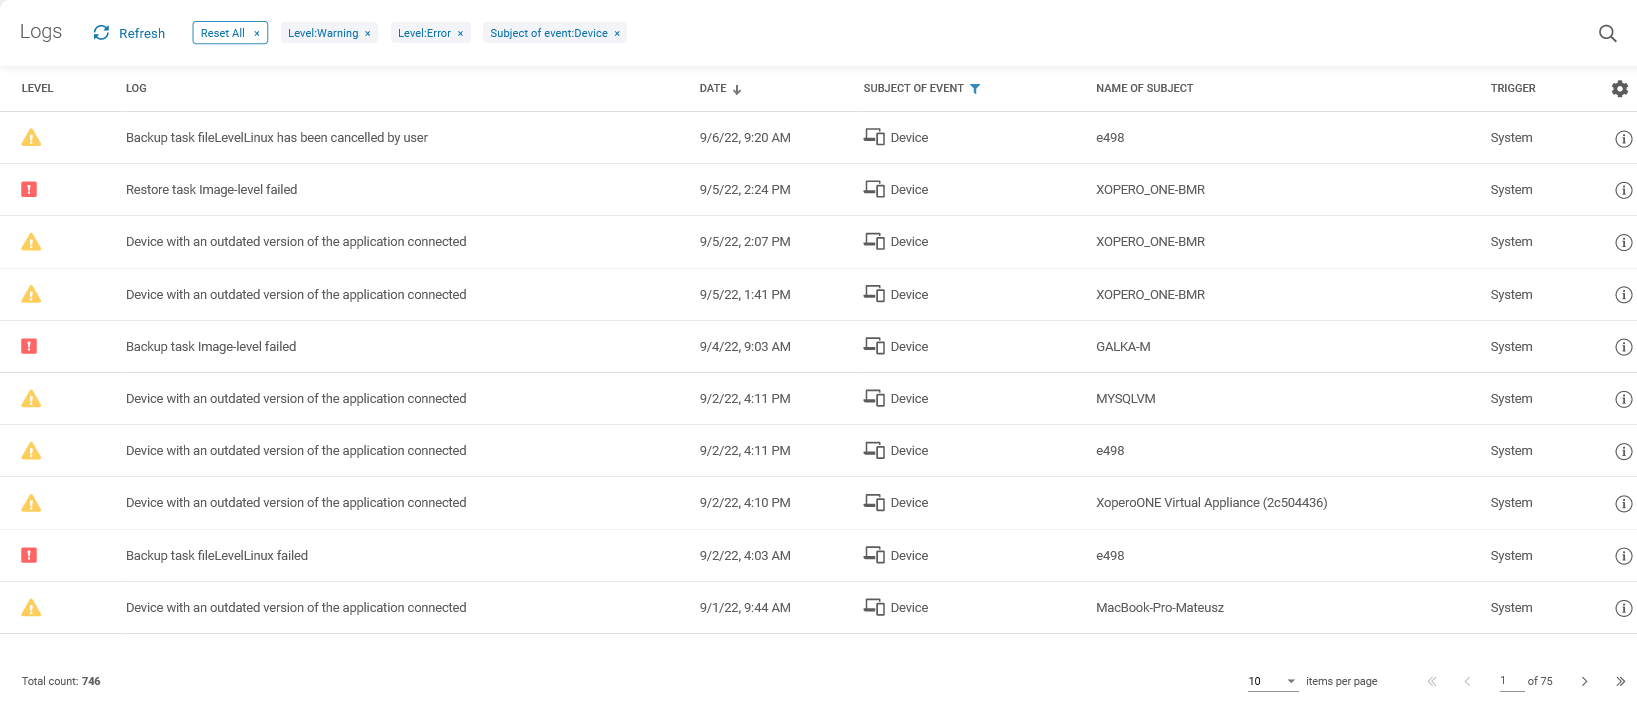Show details icon for Restore task failed row
1637x705 pixels.
click(1623, 191)
